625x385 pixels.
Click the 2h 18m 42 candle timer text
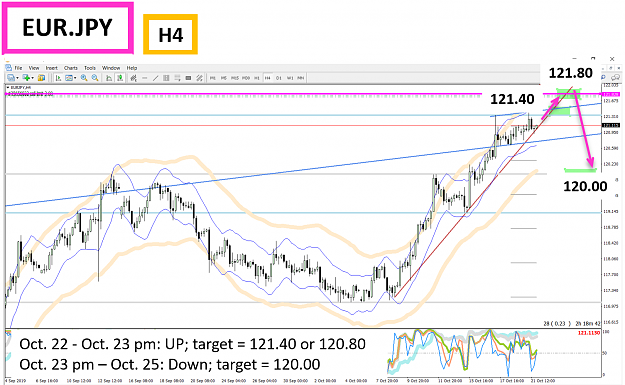pyautogui.click(x=588, y=324)
